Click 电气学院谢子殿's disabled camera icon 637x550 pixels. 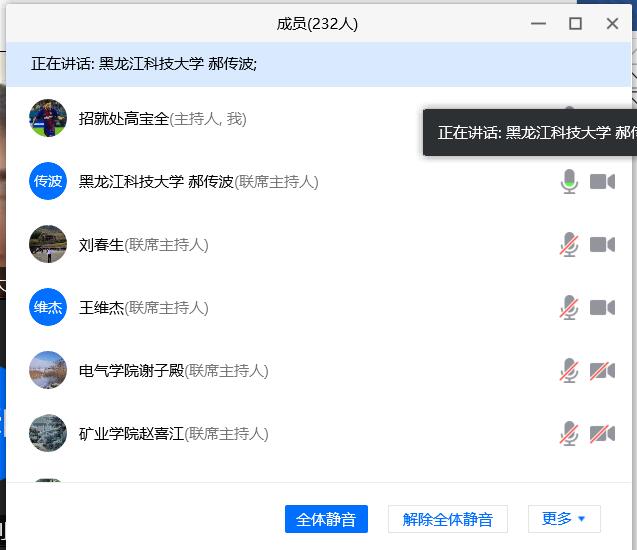[602, 371]
